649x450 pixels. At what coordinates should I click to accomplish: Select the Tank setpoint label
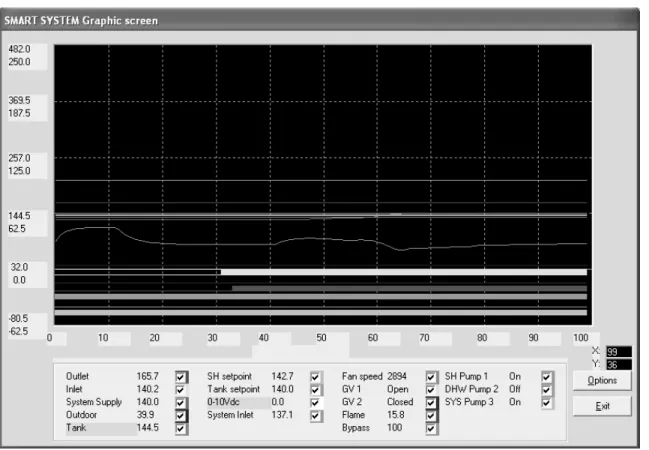click(x=233, y=389)
